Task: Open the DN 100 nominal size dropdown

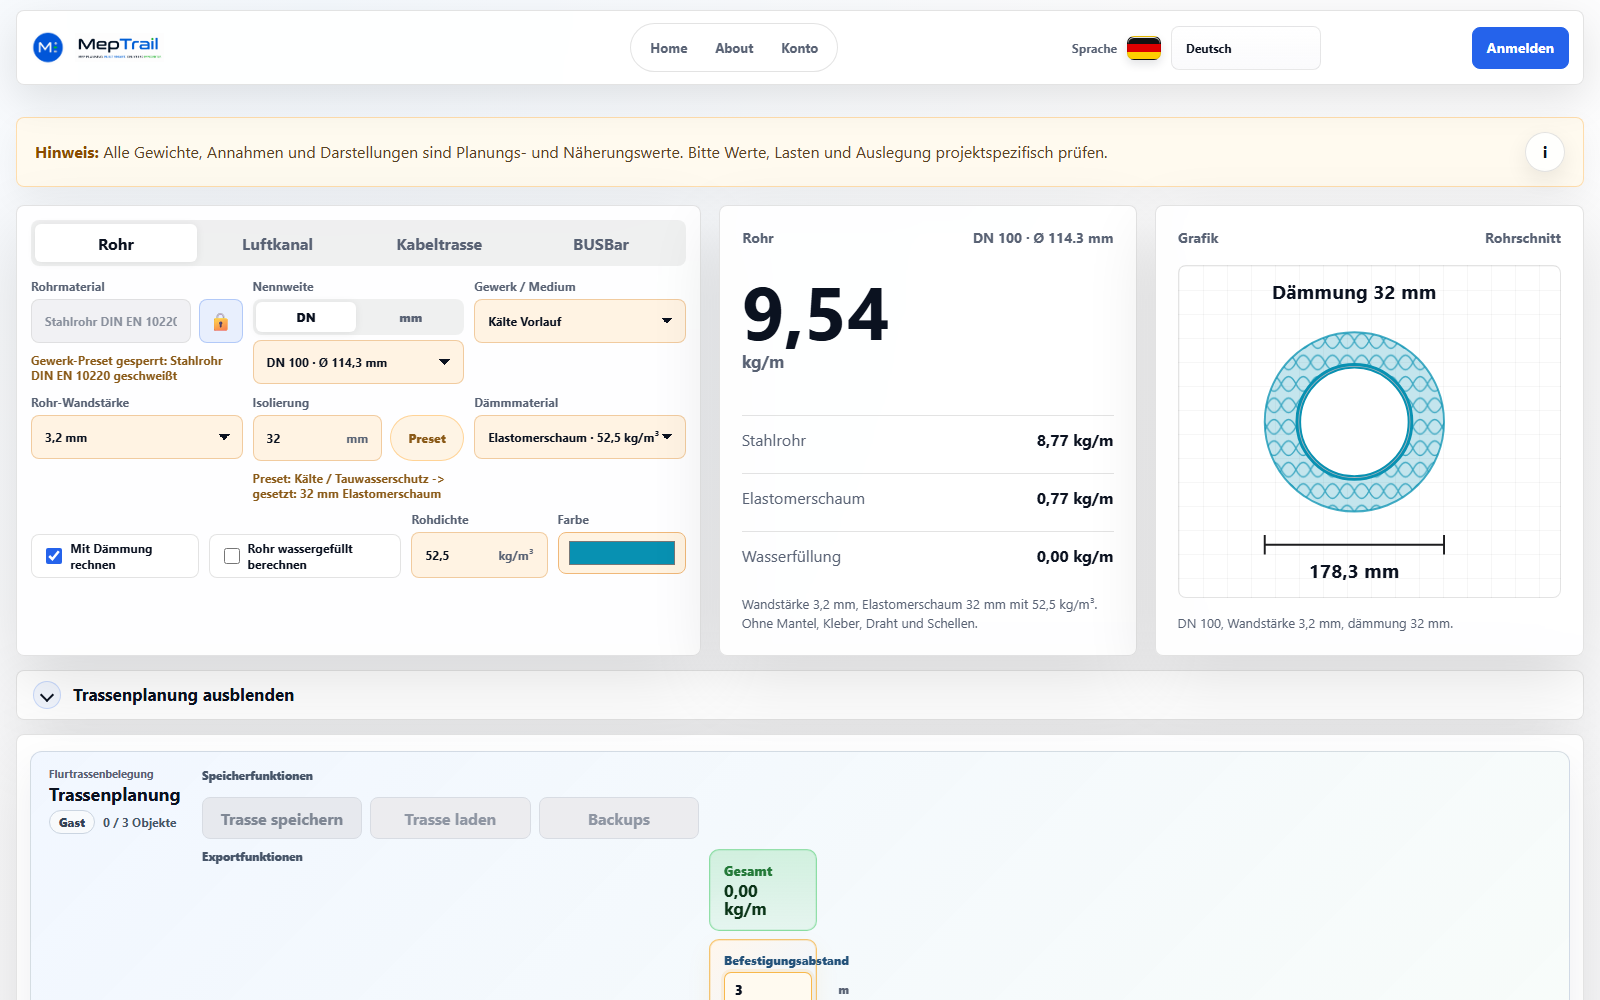Action: [x=358, y=362]
